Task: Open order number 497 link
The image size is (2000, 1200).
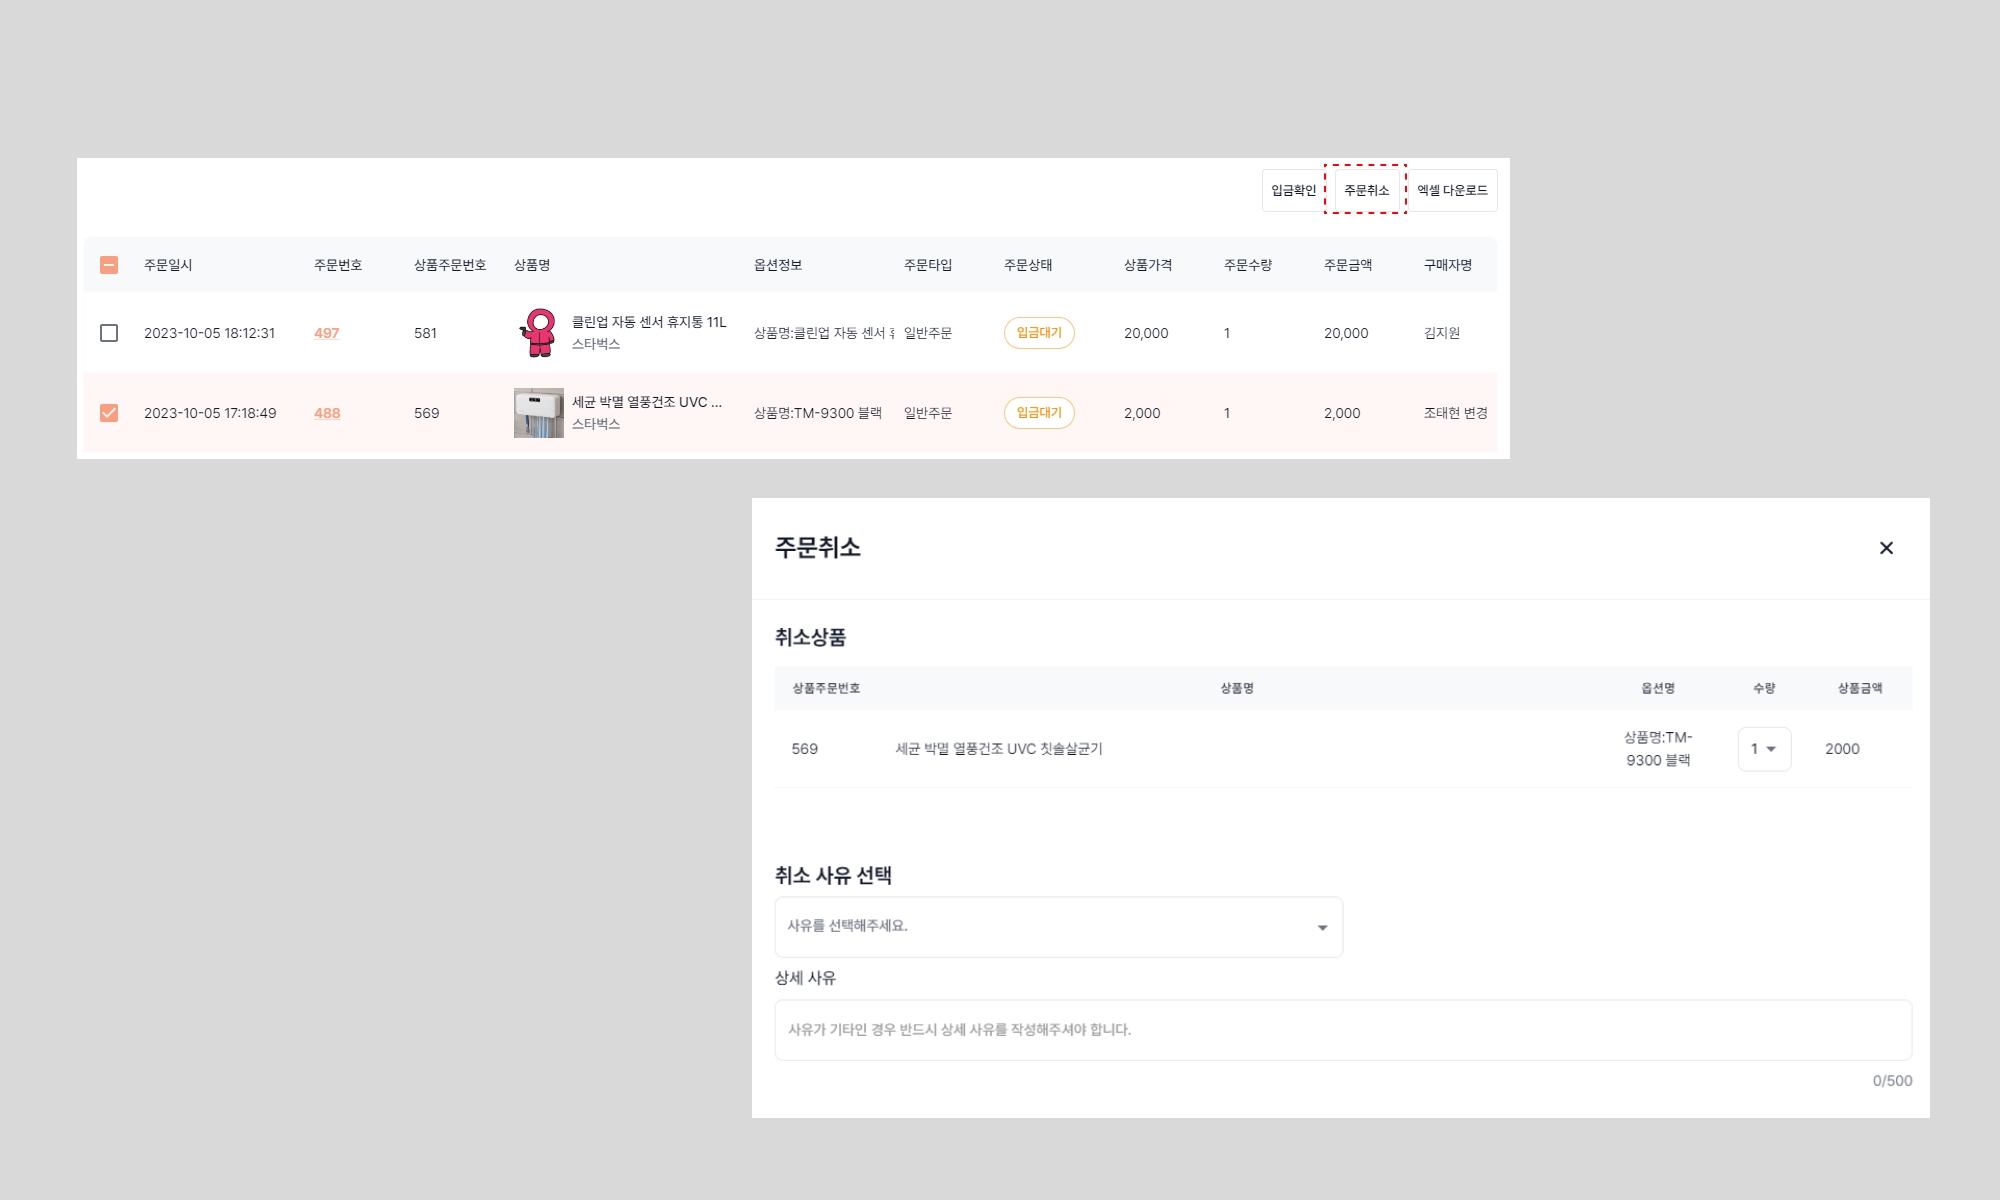Action: tap(326, 333)
